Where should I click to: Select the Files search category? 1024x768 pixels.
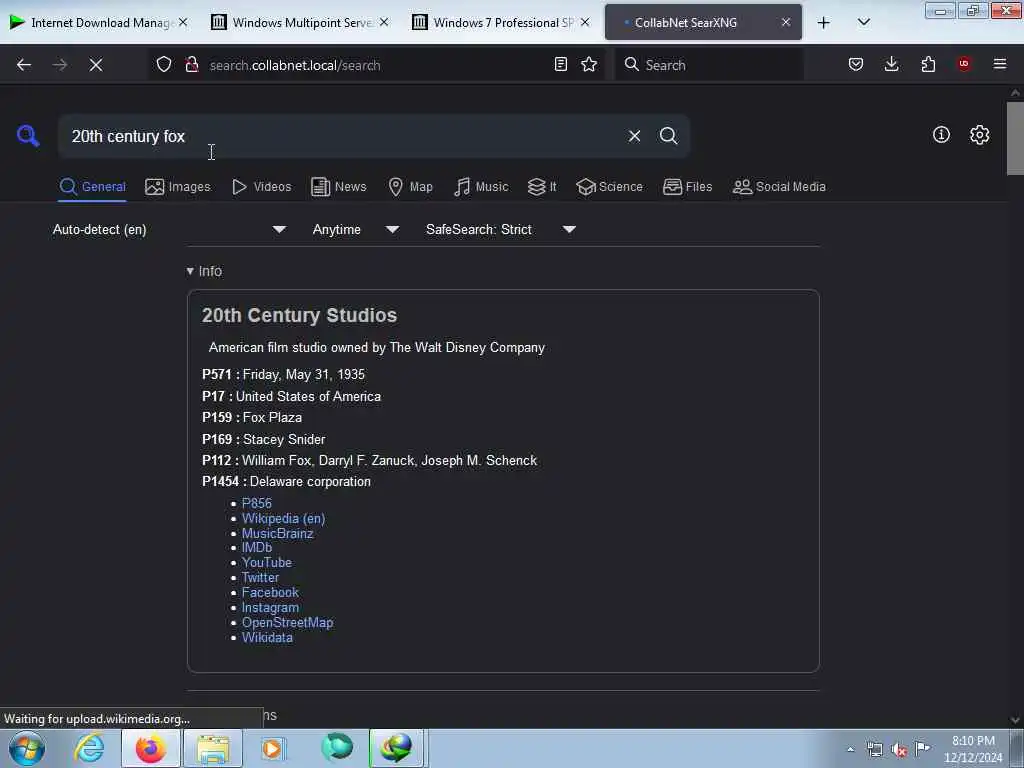pyautogui.click(x=687, y=187)
